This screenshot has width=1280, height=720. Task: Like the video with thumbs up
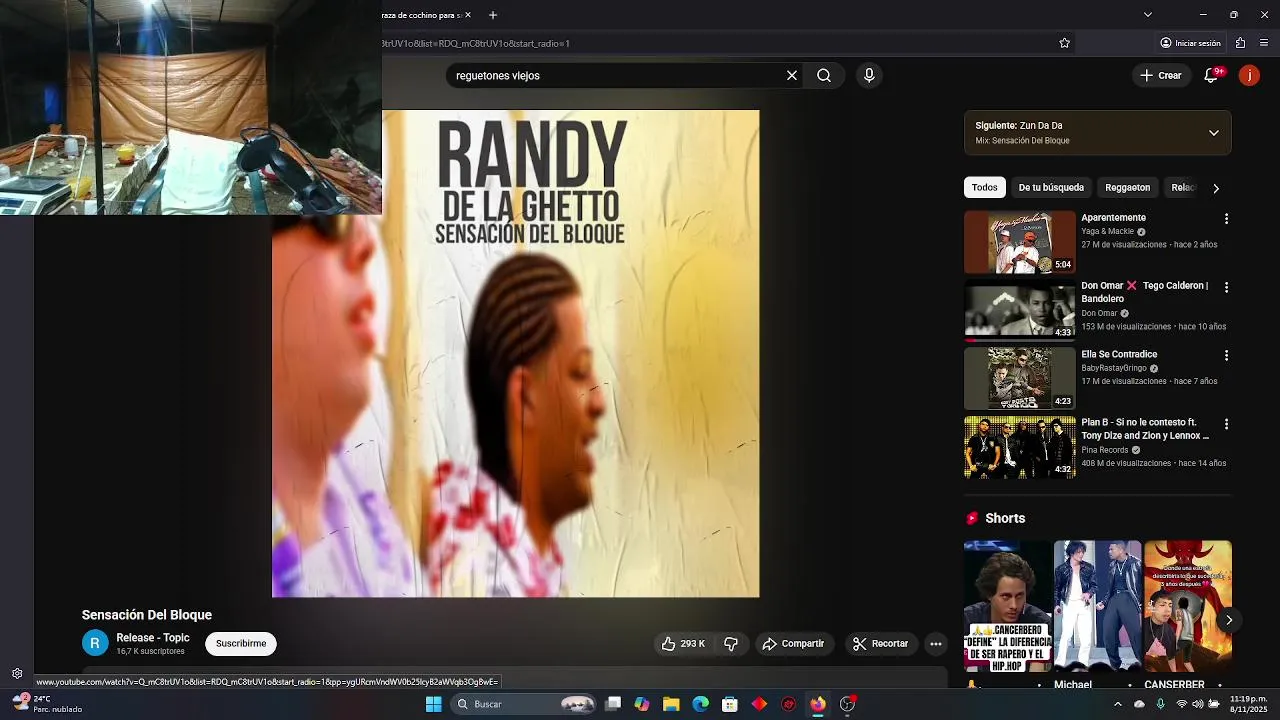pos(682,644)
